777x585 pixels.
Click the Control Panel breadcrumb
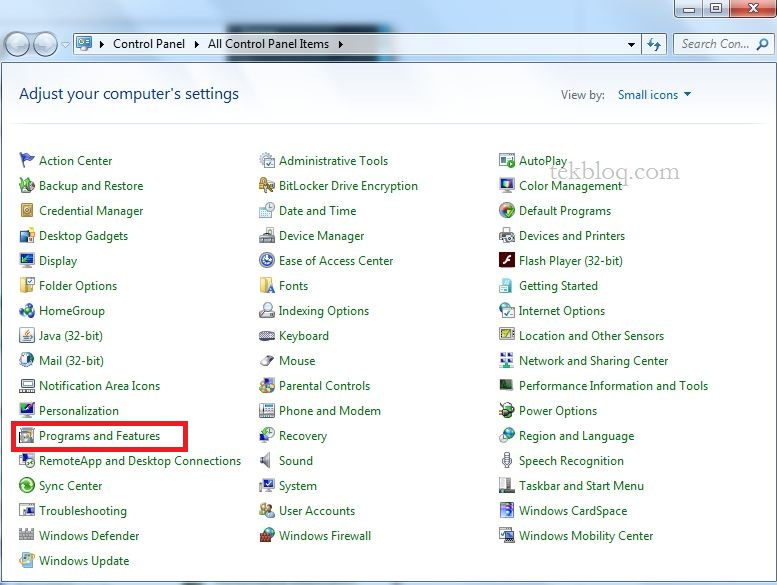point(149,44)
